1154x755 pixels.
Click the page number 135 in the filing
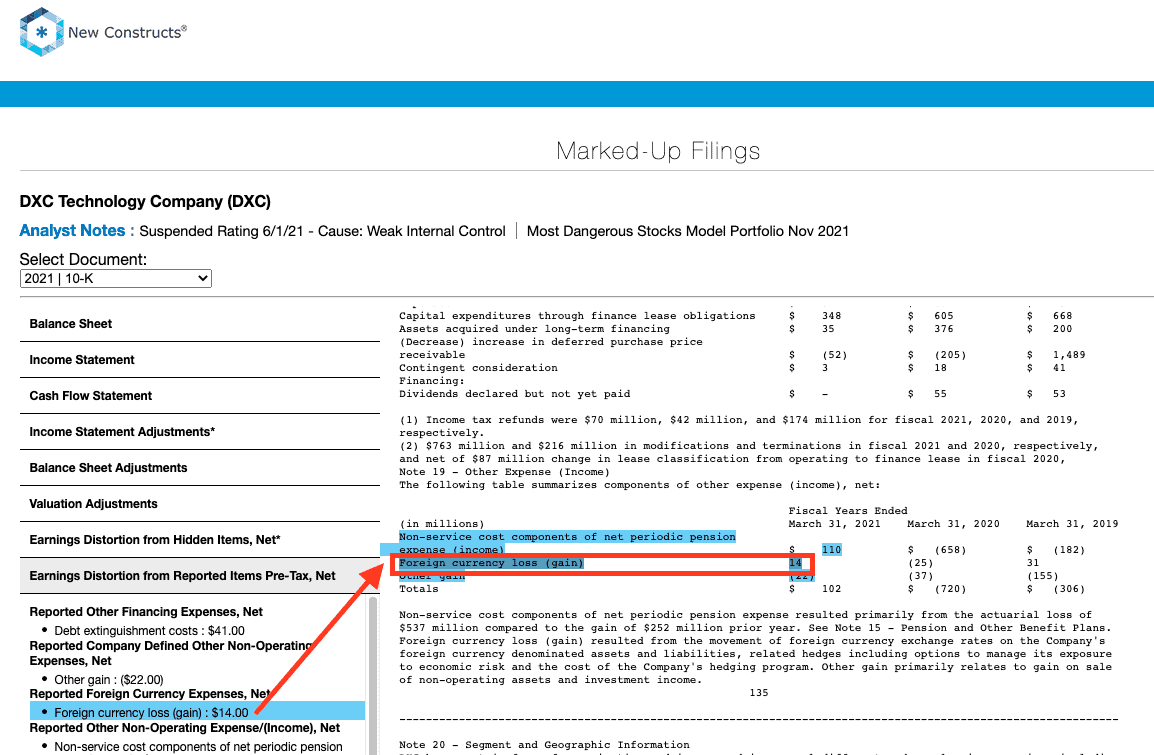759,693
